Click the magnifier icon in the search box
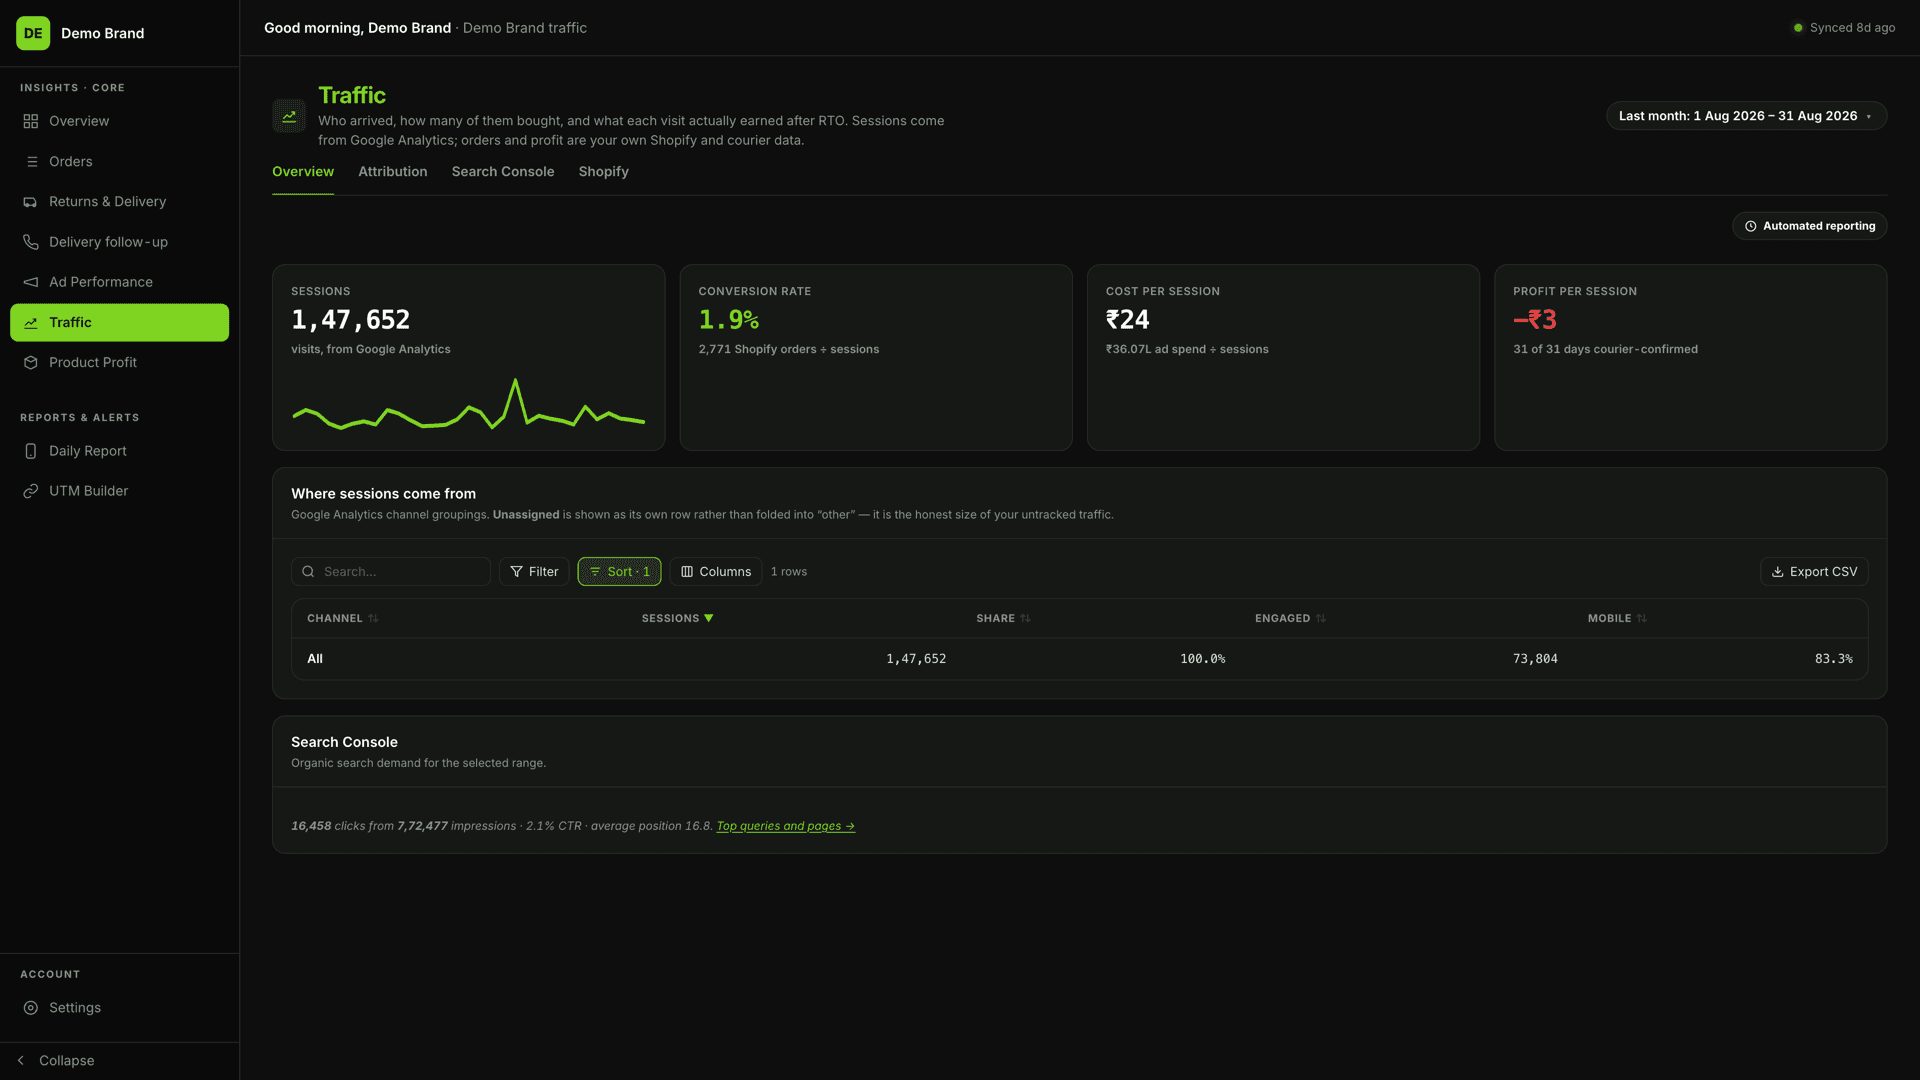The height and width of the screenshot is (1080, 1920). click(x=308, y=572)
